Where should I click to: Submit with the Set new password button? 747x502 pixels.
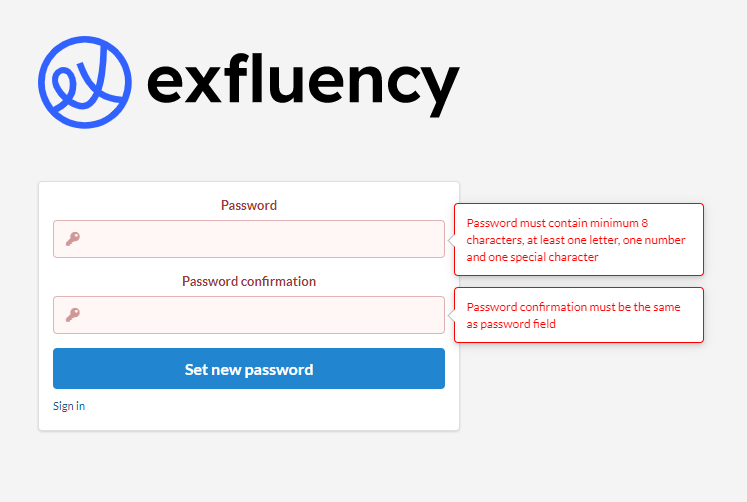[x=249, y=369]
